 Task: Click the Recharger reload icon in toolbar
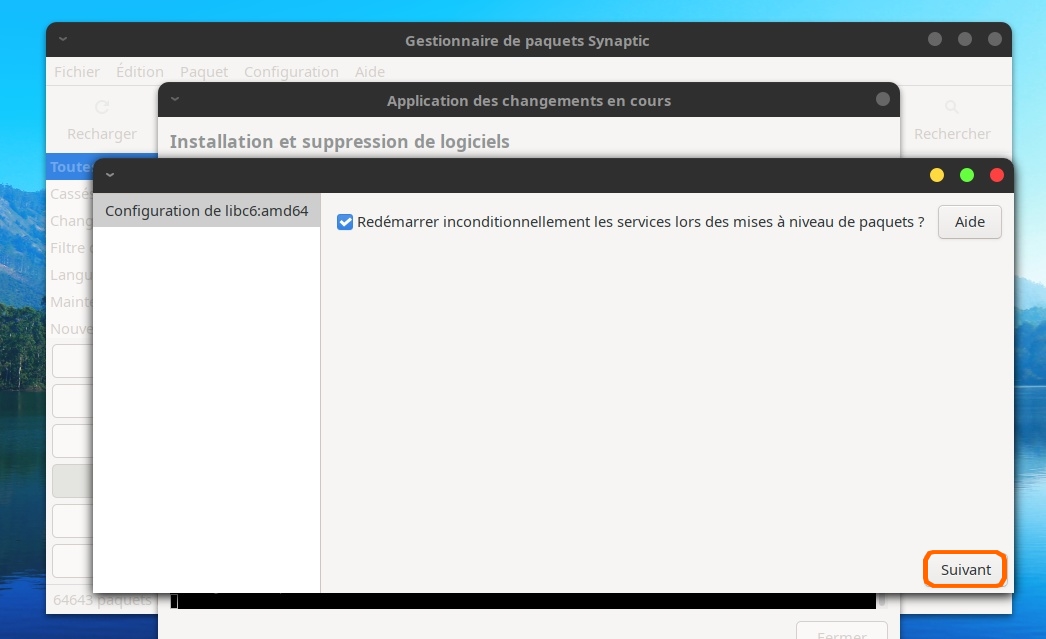101,107
